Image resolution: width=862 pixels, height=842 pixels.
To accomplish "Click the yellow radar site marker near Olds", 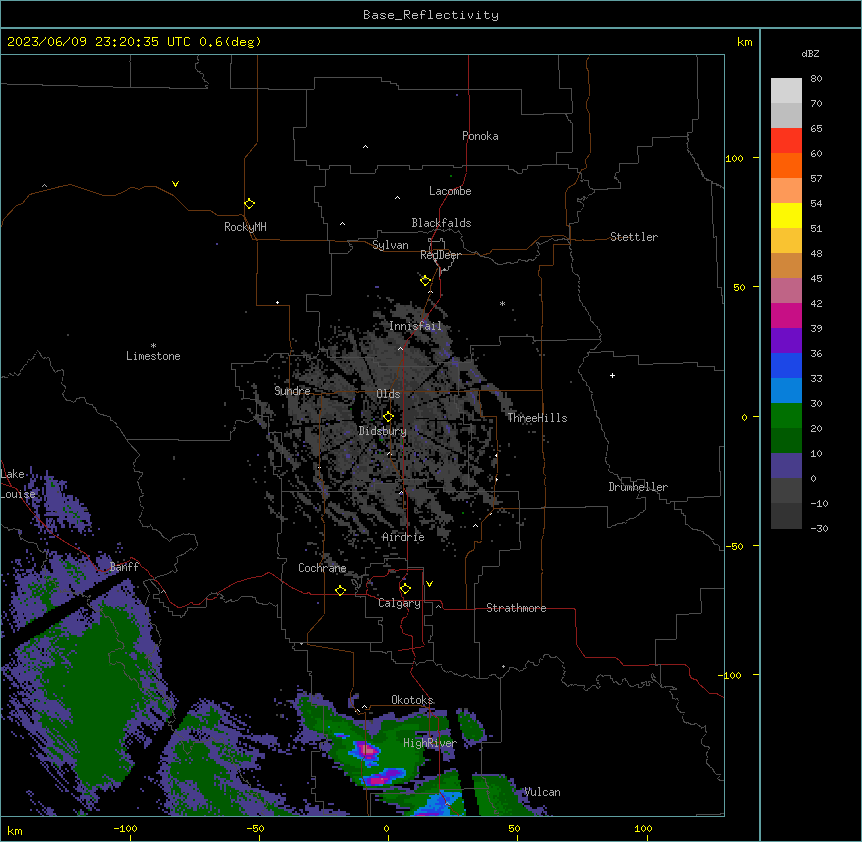I will point(388,416).
